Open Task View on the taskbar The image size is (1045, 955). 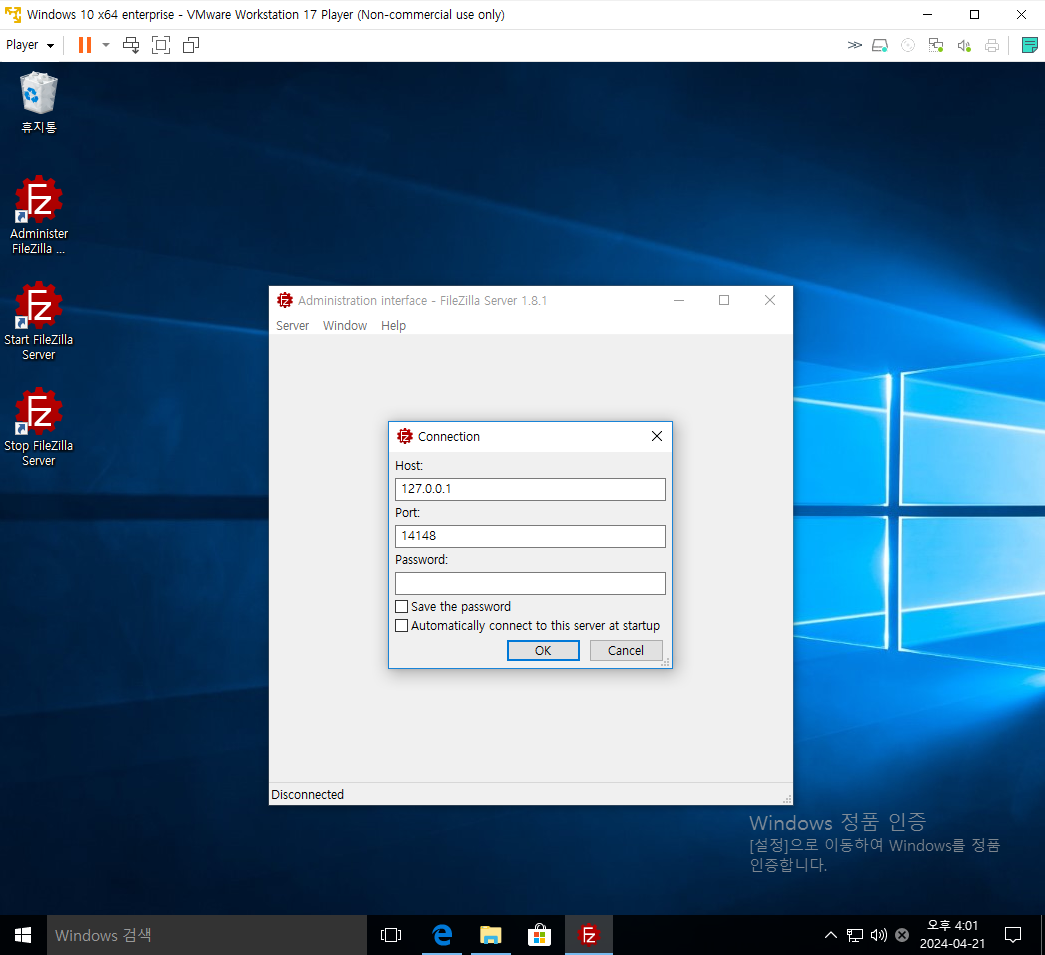[391, 935]
